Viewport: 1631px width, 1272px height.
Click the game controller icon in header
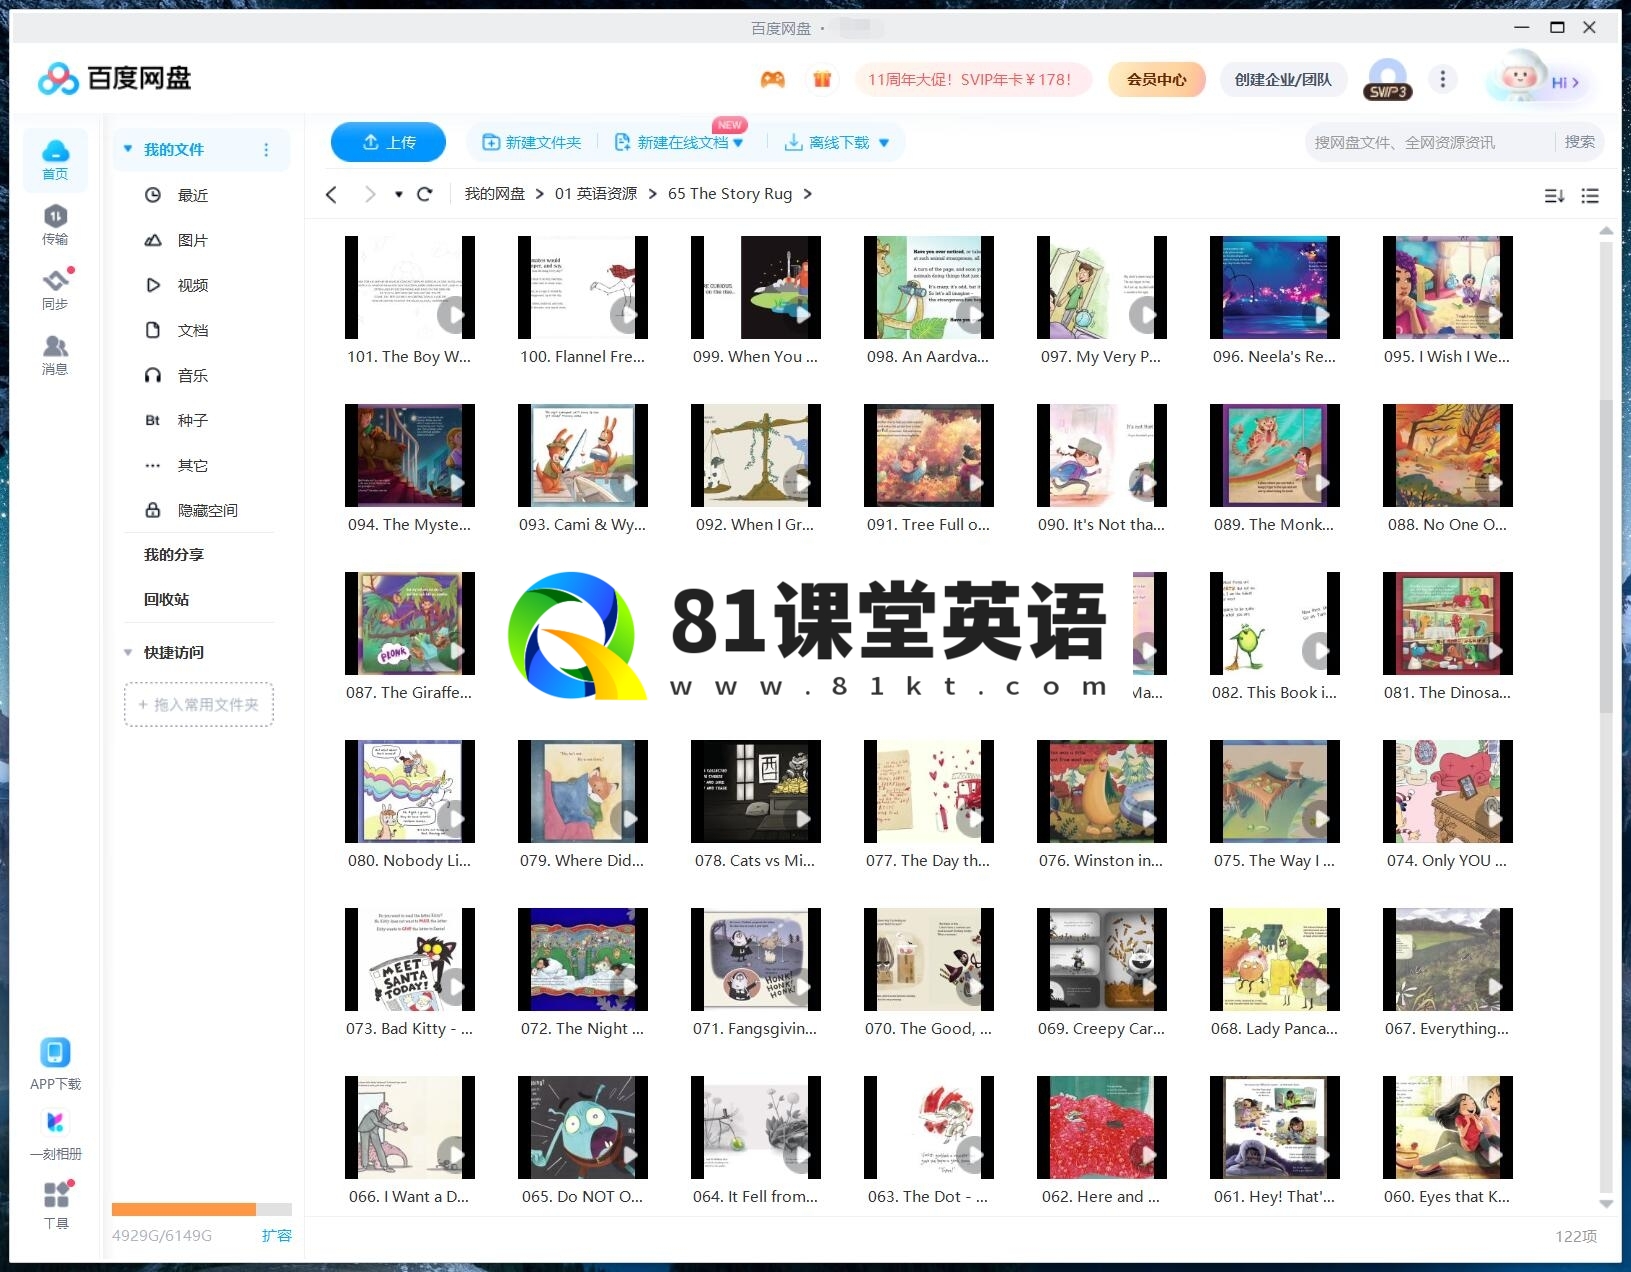772,79
